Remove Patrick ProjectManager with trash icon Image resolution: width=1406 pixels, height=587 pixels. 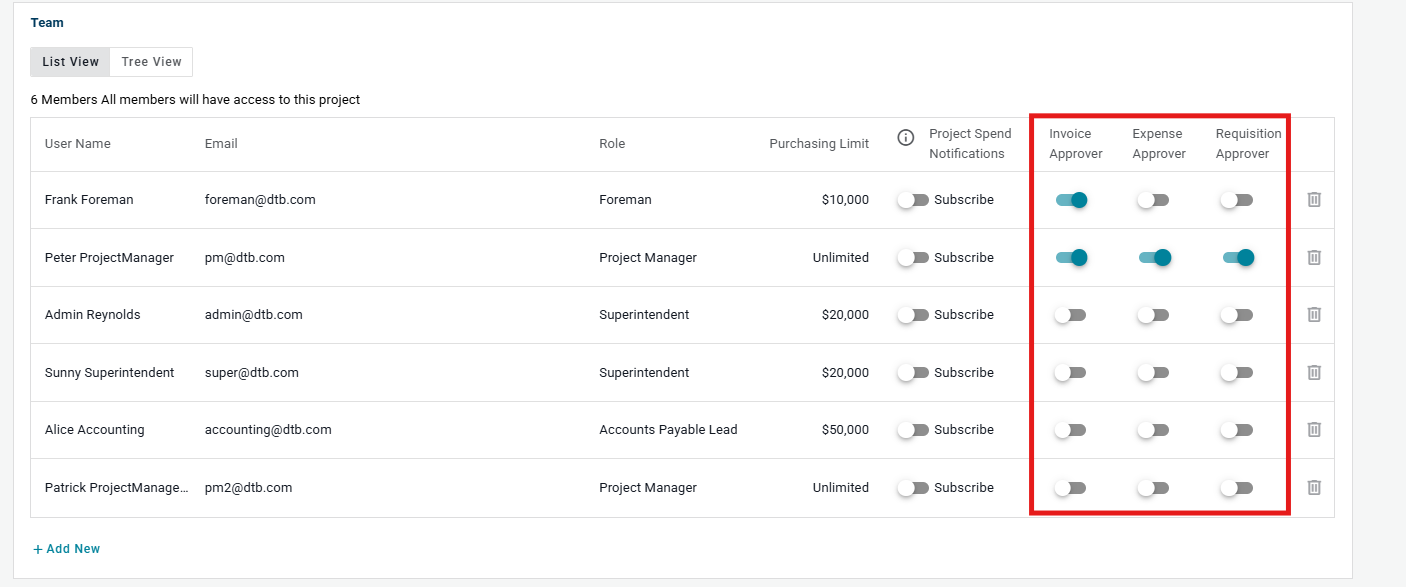tap(1314, 487)
